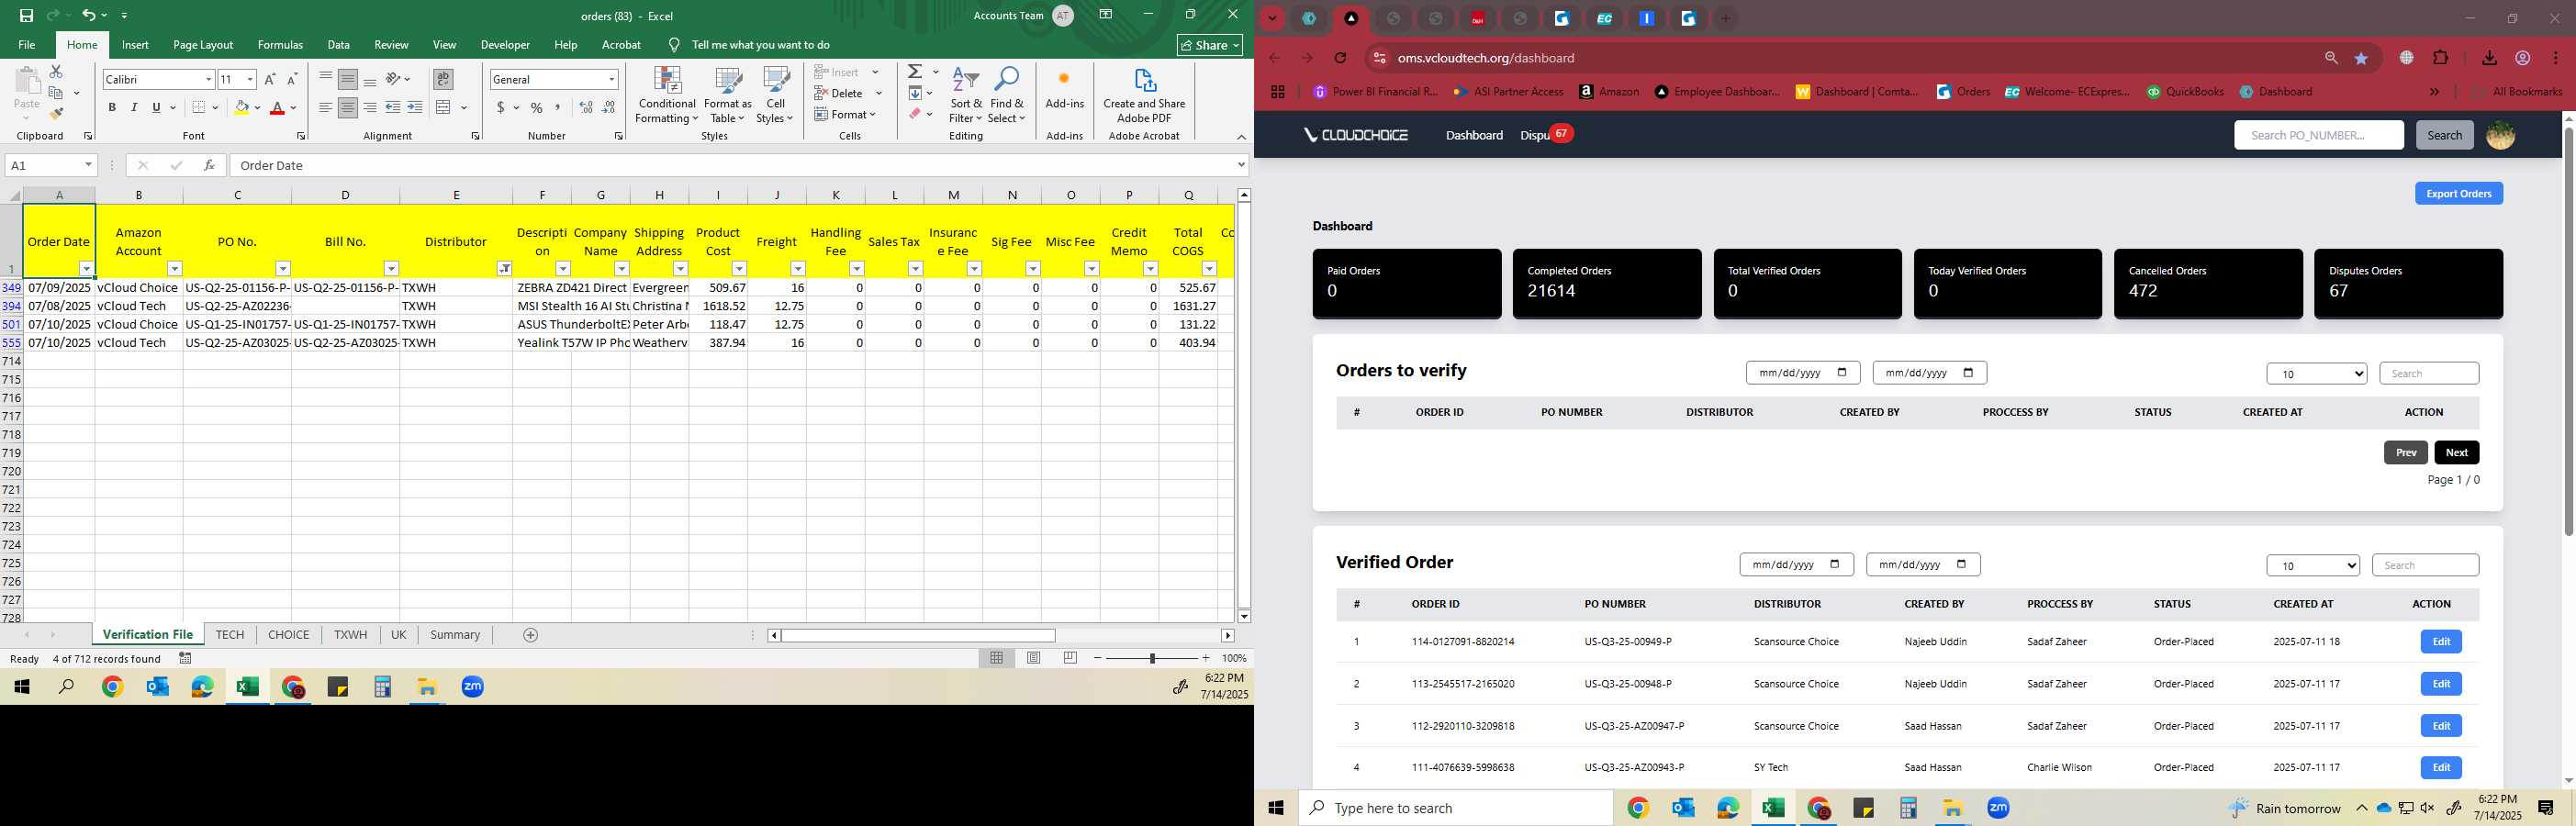Image resolution: width=2576 pixels, height=826 pixels.
Task: Switch to Page Break Preview view
Action: tap(1071, 658)
